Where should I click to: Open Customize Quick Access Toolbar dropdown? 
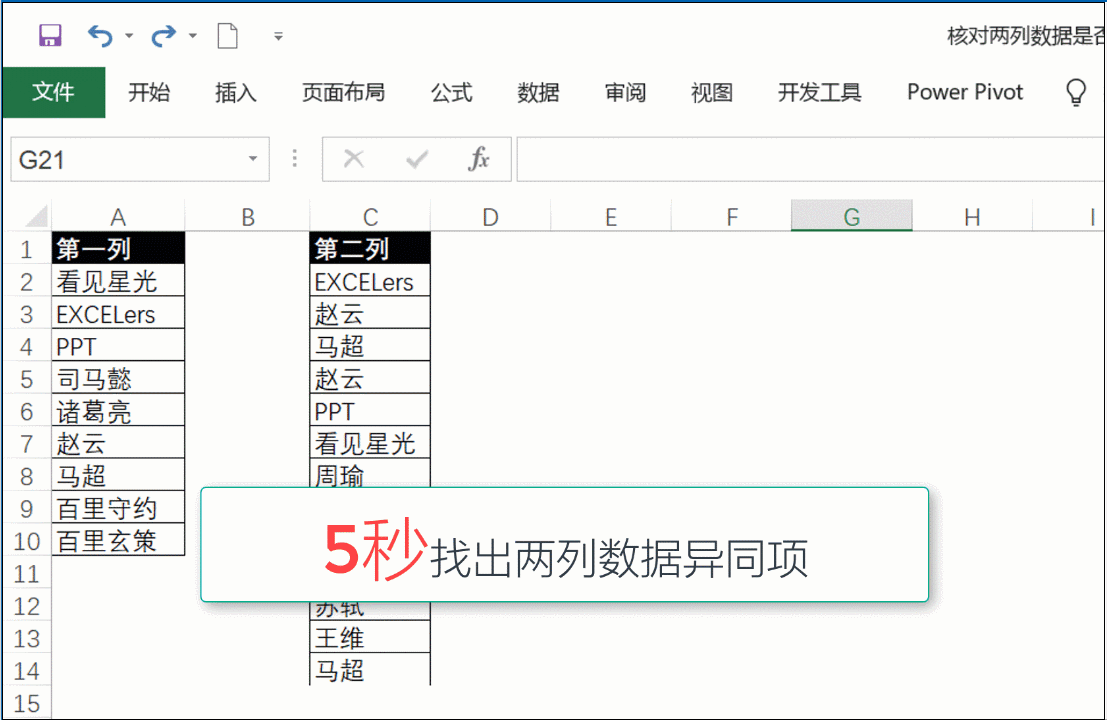(x=279, y=37)
